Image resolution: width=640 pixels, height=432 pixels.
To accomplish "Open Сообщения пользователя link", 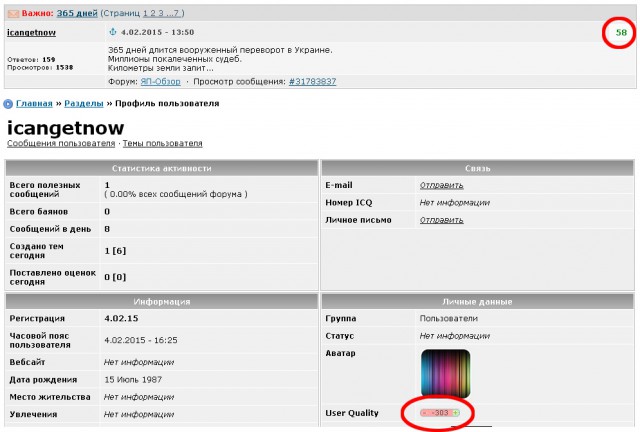I will tap(61, 143).
